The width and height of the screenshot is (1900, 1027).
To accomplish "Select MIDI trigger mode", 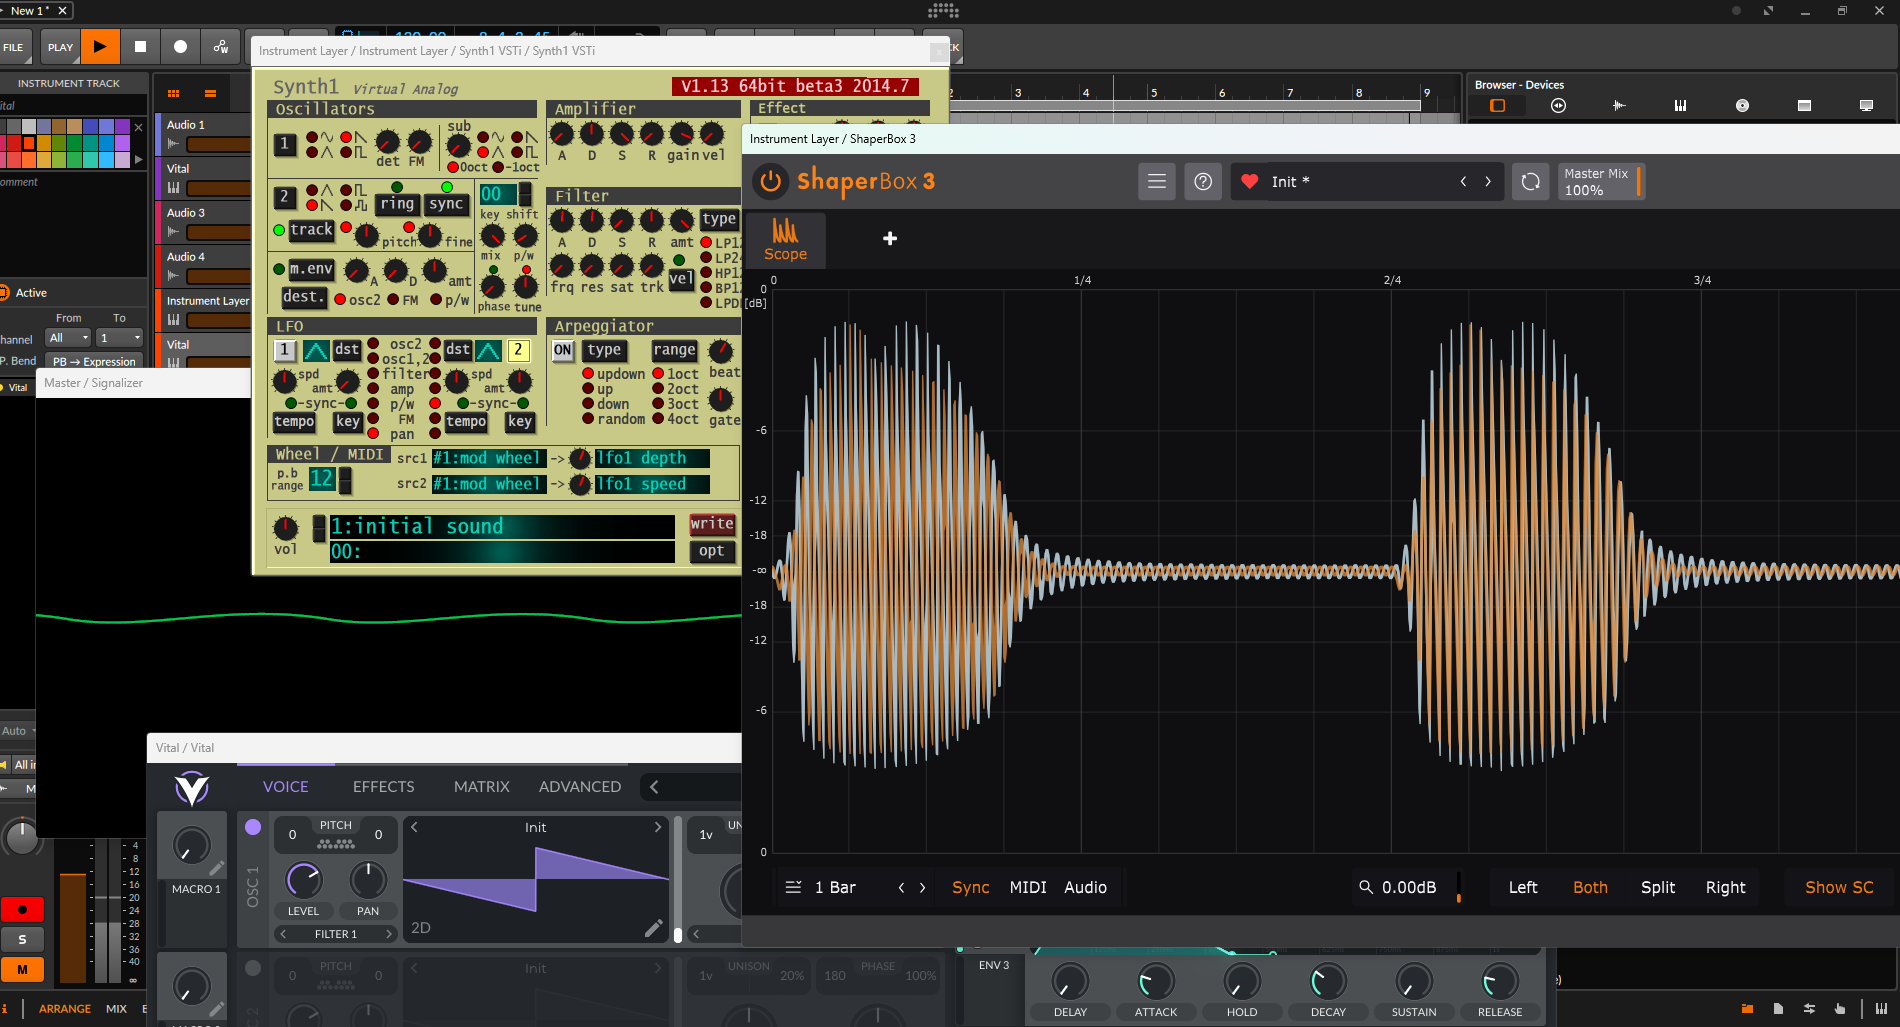I will 1028,887.
